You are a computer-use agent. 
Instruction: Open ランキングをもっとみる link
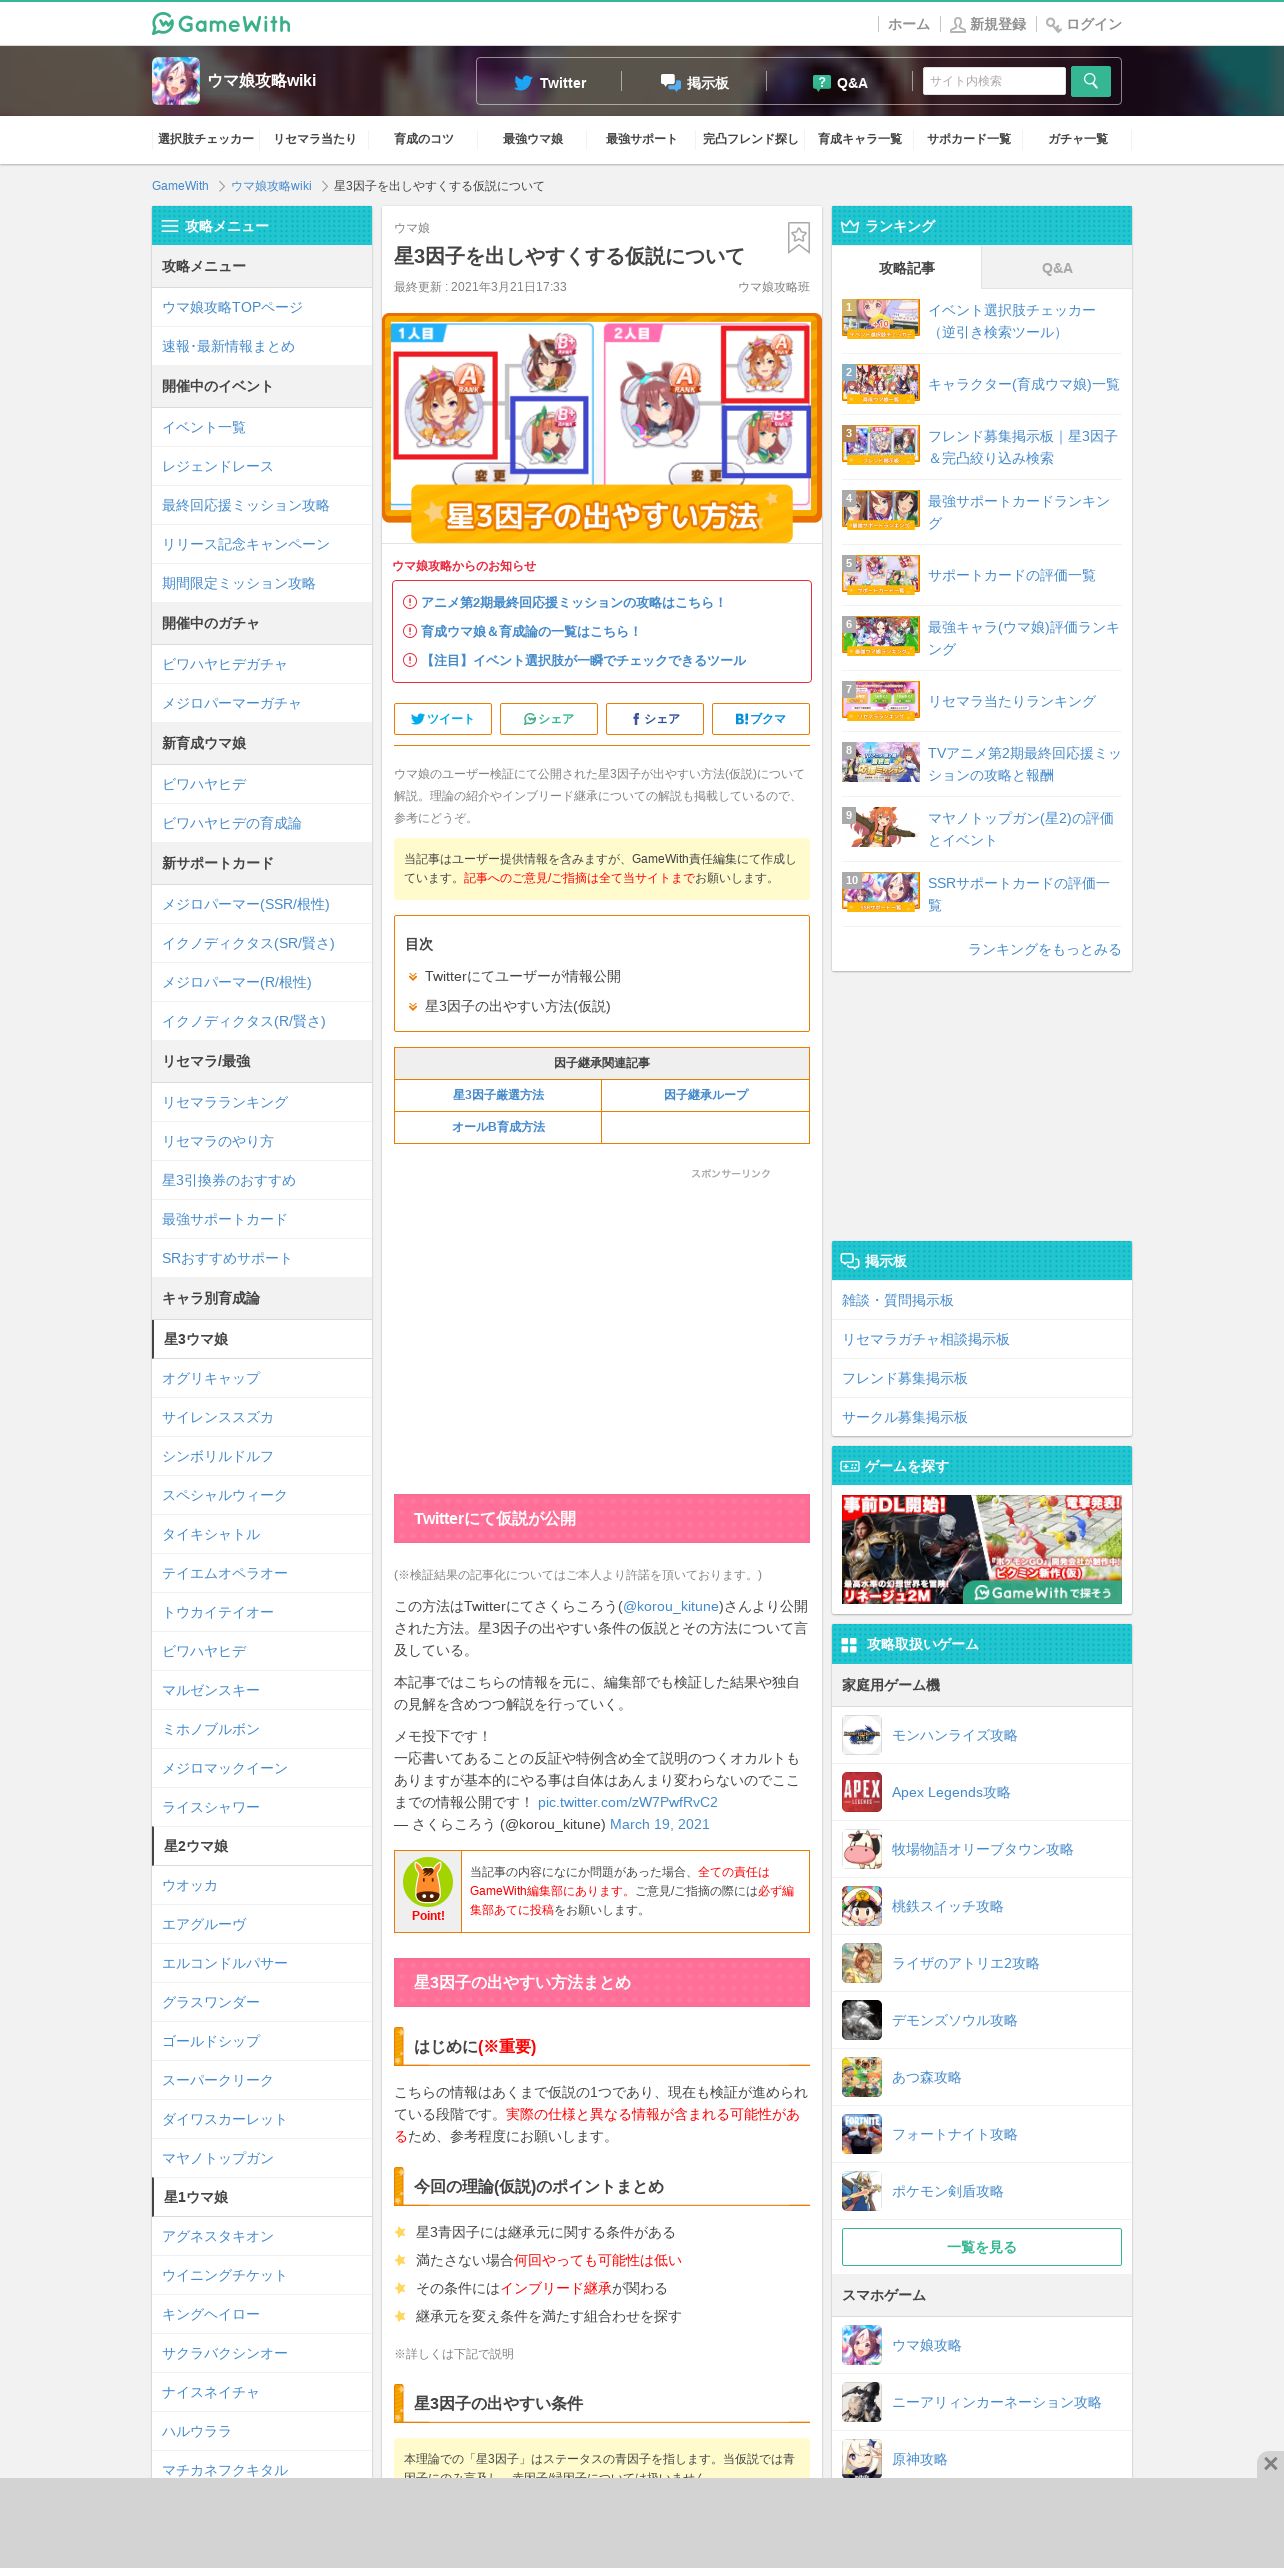(x=1044, y=949)
